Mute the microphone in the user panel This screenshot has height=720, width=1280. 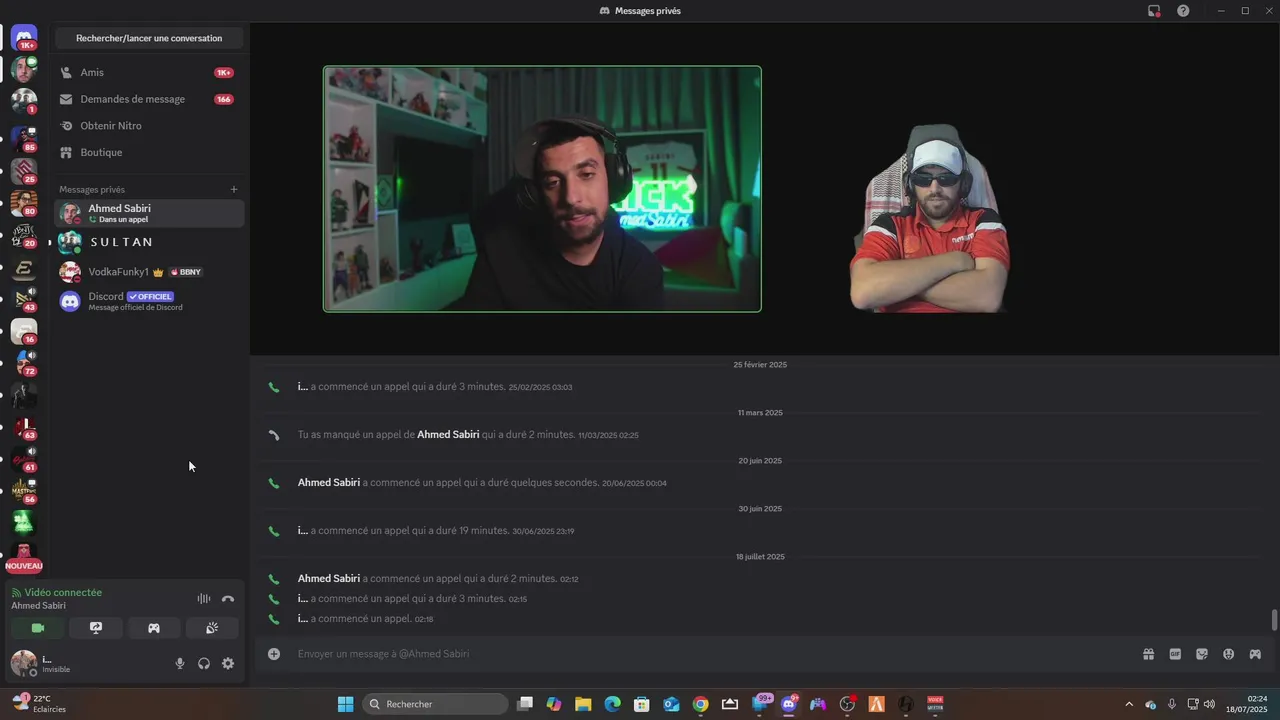pyautogui.click(x=180, y=663)
